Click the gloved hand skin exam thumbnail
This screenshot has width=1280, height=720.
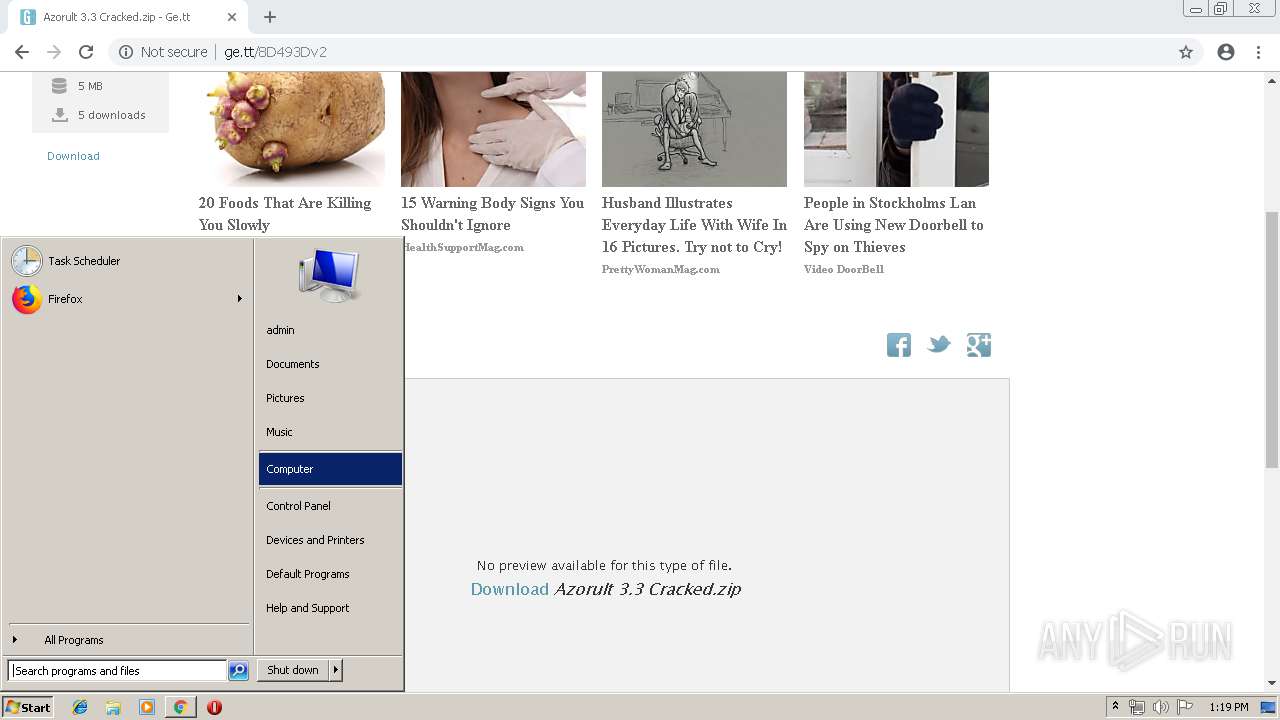[x=493, y=129]
